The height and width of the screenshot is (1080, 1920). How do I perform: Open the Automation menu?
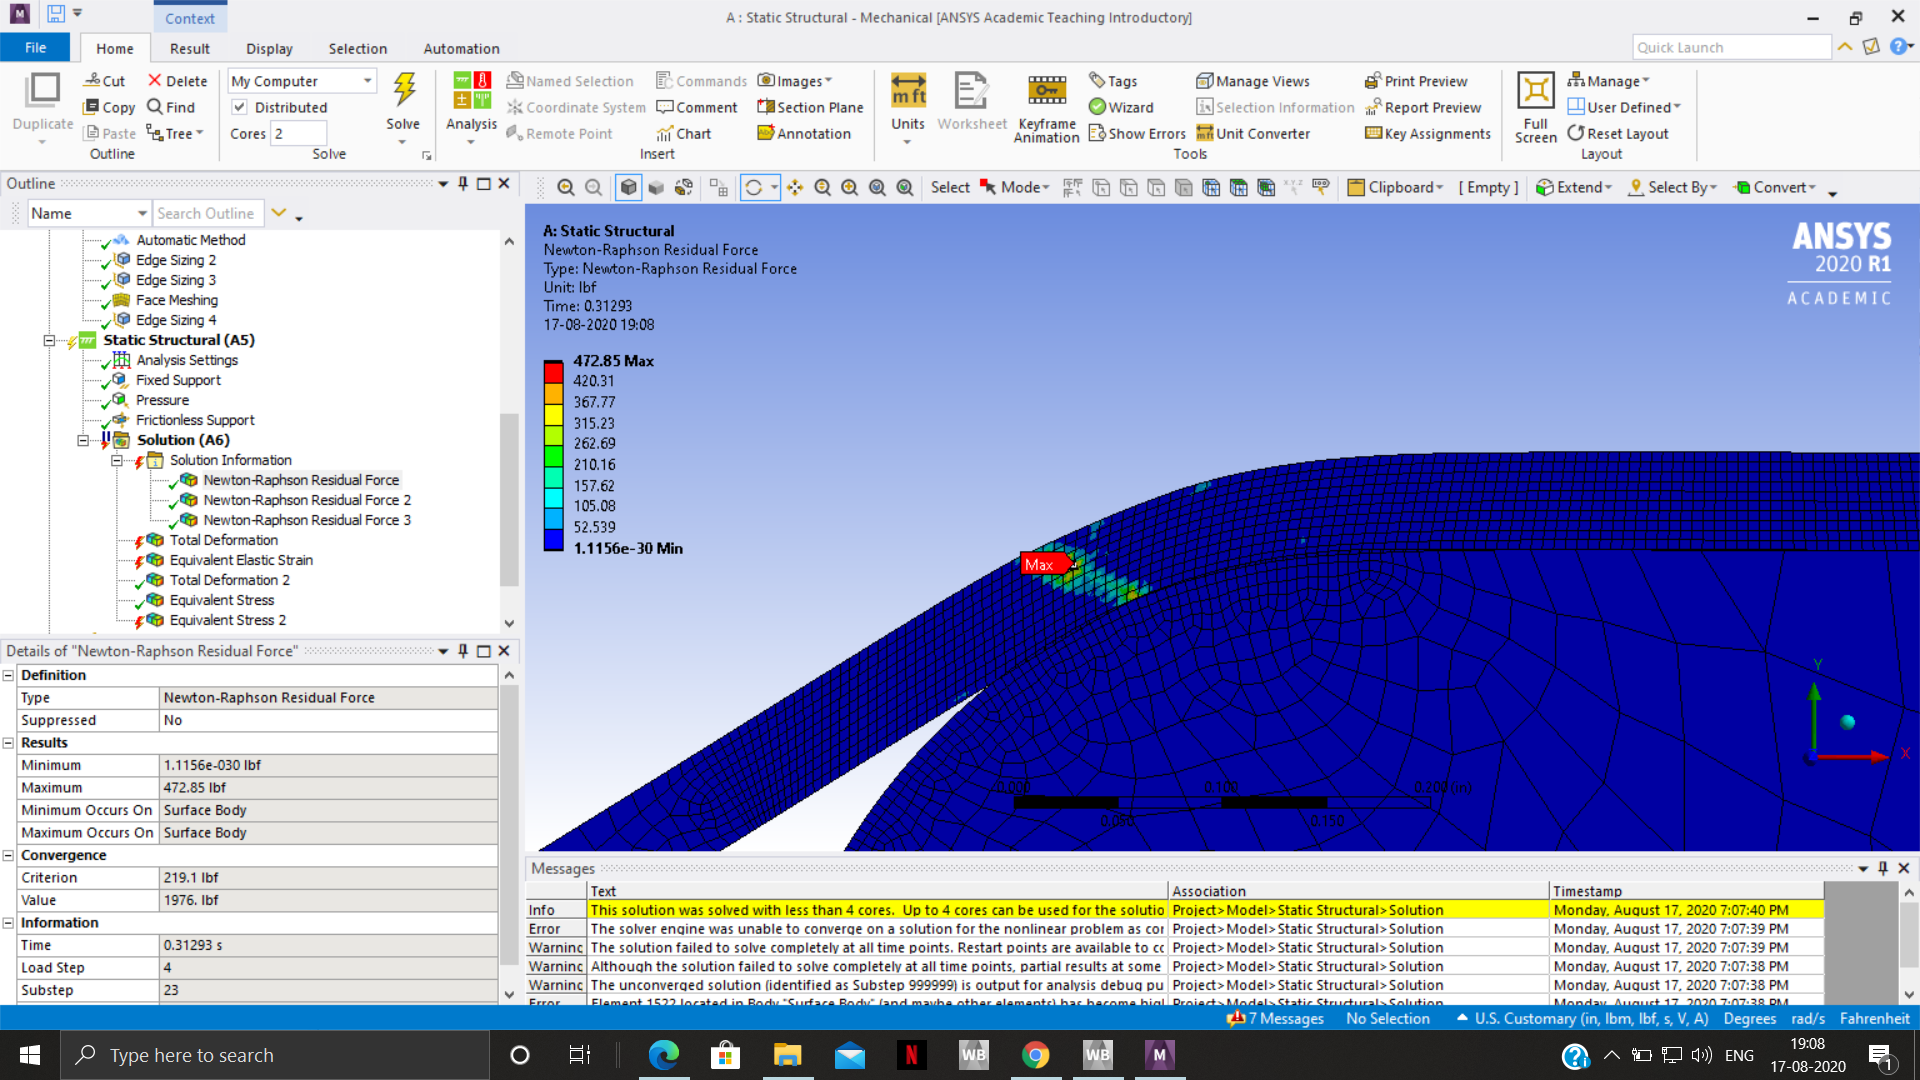pos(461,48)
